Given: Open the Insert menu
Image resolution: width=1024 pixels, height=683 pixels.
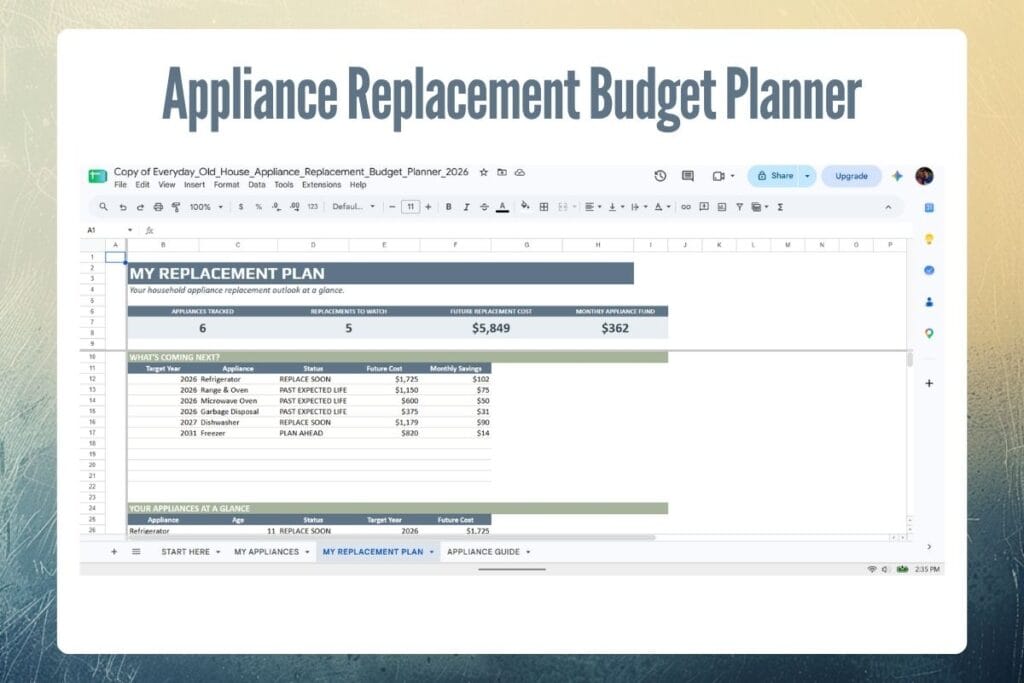Looking at the screenshot, I should (195, 185).
